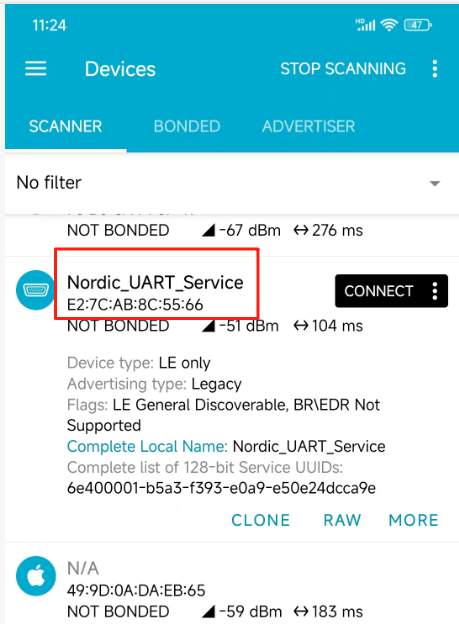Tap the Apple device icon
This screenshot has height=624, width=459.
[36, 576]
